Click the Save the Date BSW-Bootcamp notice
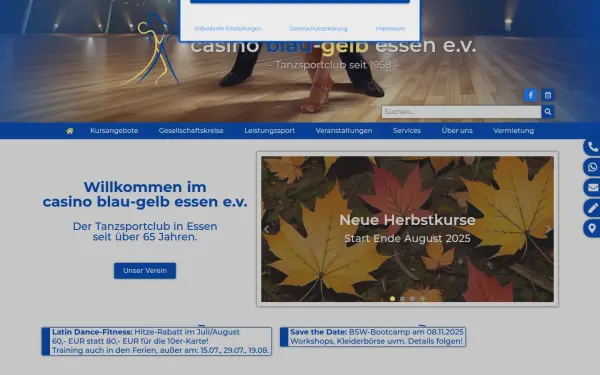 373,337
